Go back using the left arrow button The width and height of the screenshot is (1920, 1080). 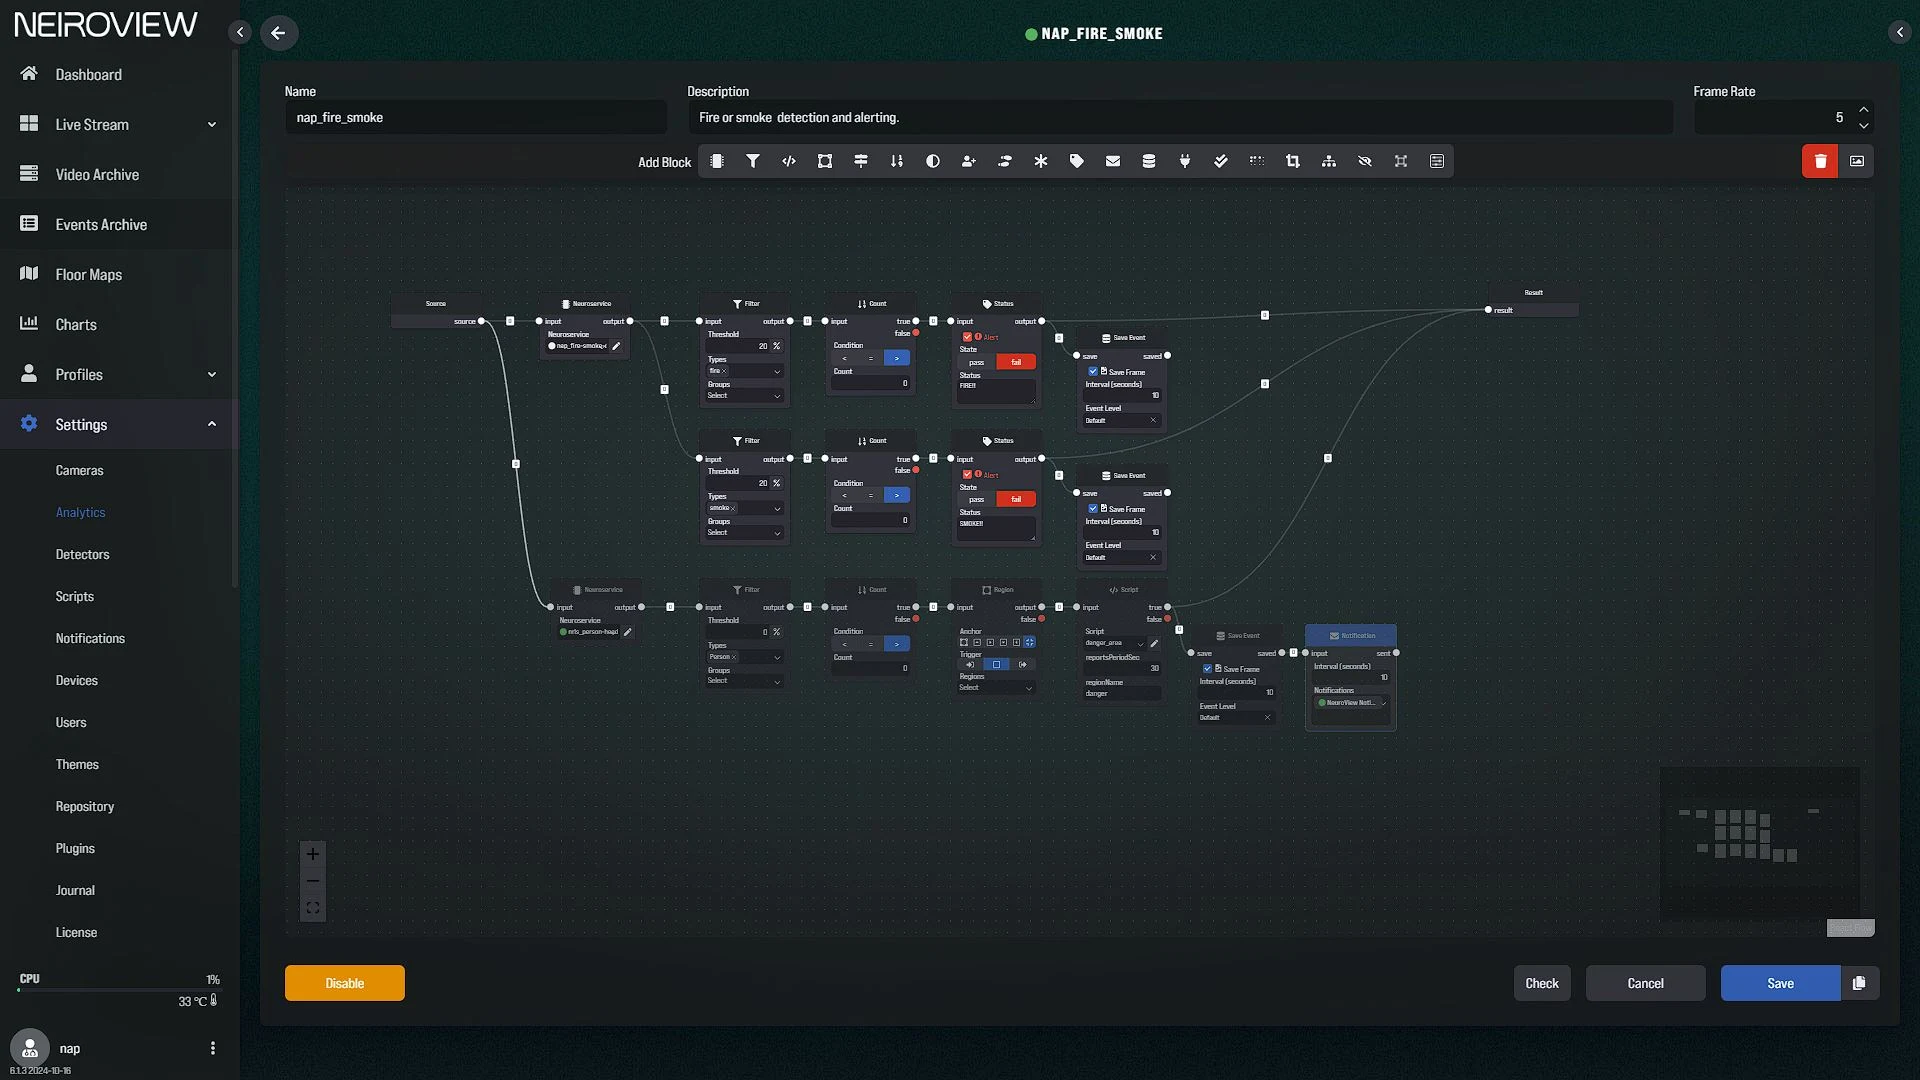(x=279, y=33)
